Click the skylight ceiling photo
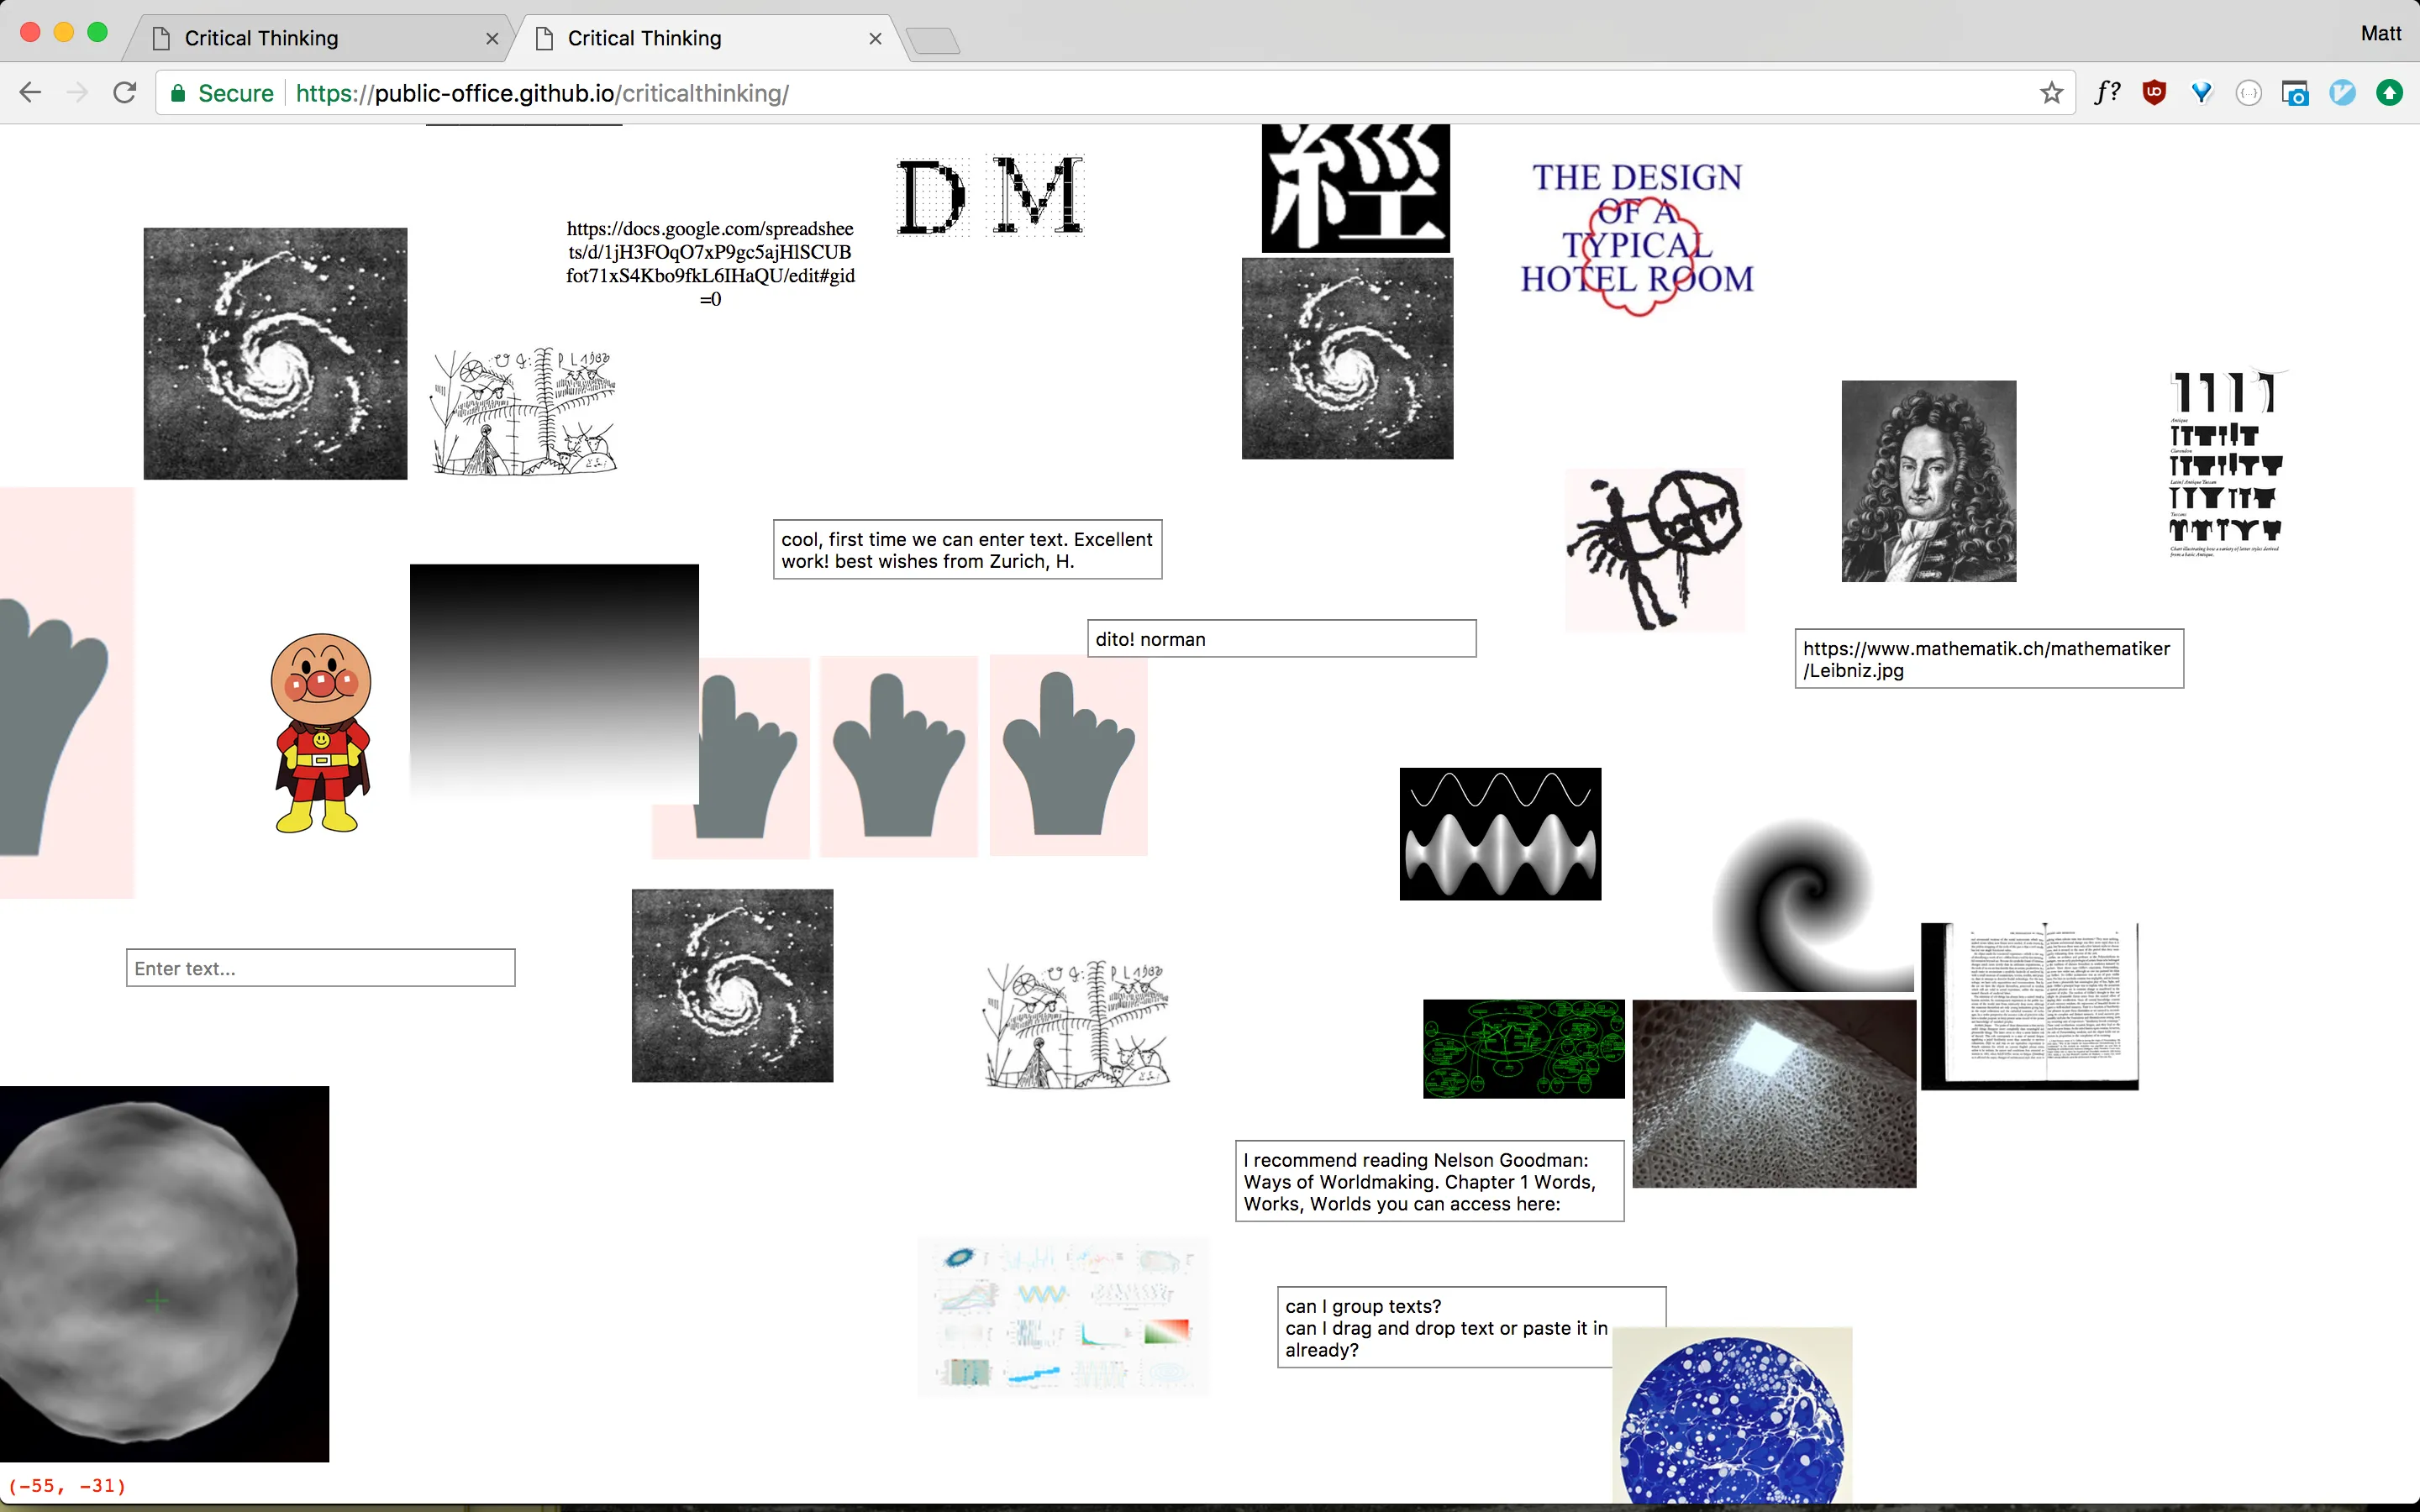The image size is (2420, 1512). point(1774,1093)
